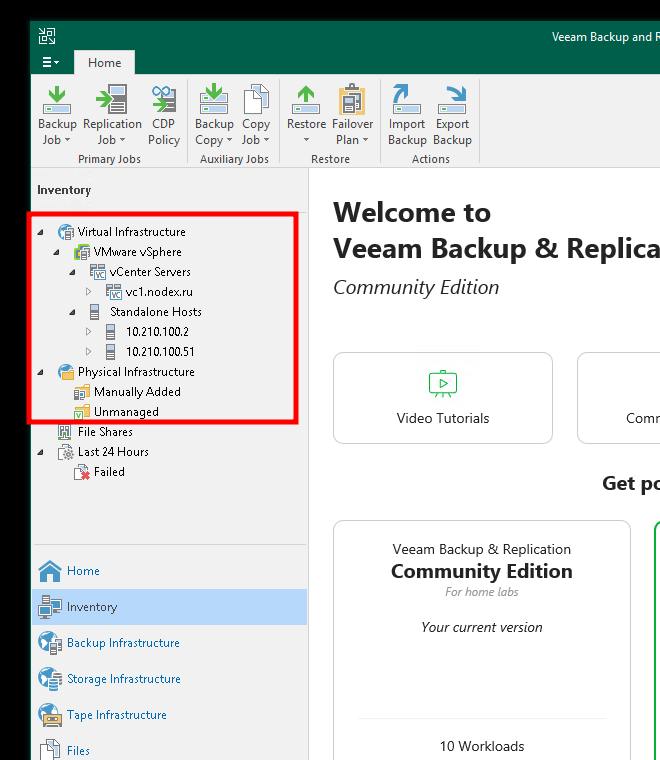The height and width of the screenshot is (760, 660).
Task: Select the Manually Added label in the tree
Action: click(137, 392)
